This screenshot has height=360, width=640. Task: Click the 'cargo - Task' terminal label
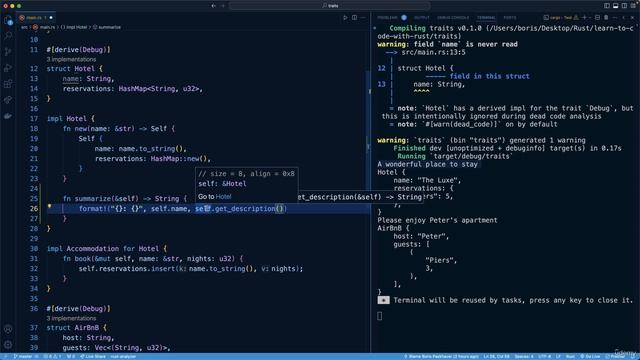click(561, 18)
